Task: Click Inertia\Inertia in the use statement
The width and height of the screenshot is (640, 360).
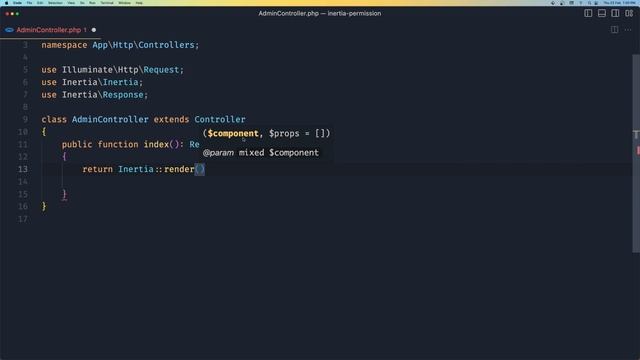Action: click(100, 82)
